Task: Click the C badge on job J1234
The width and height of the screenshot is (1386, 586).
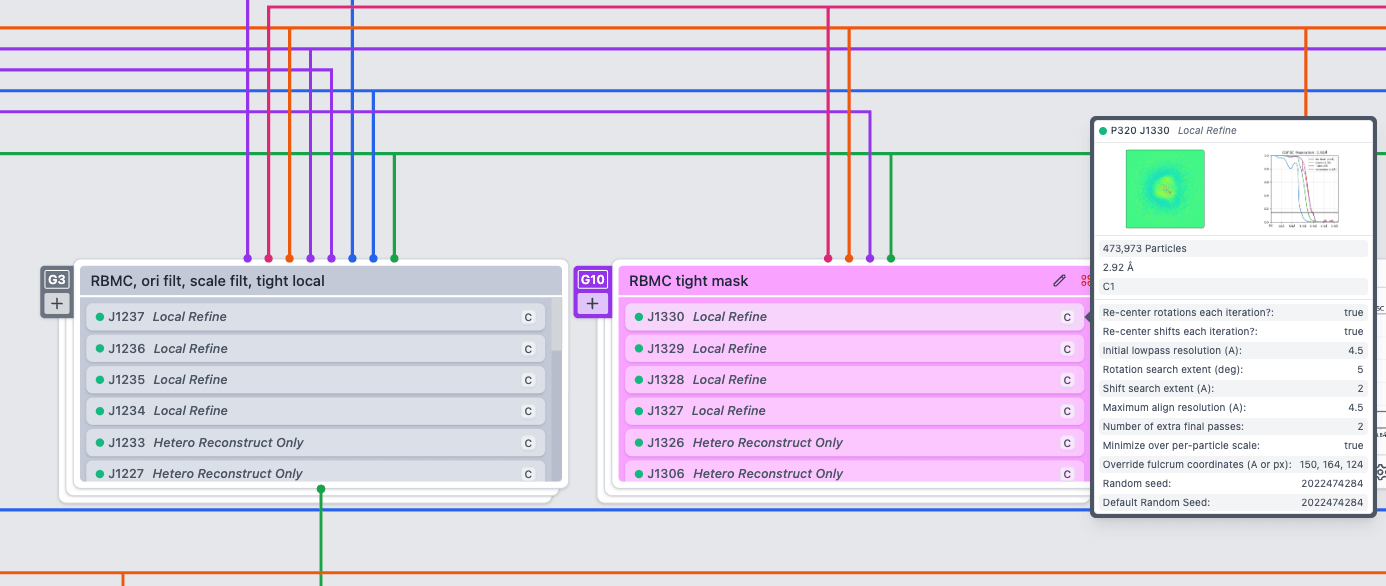Action: (528, 411)
